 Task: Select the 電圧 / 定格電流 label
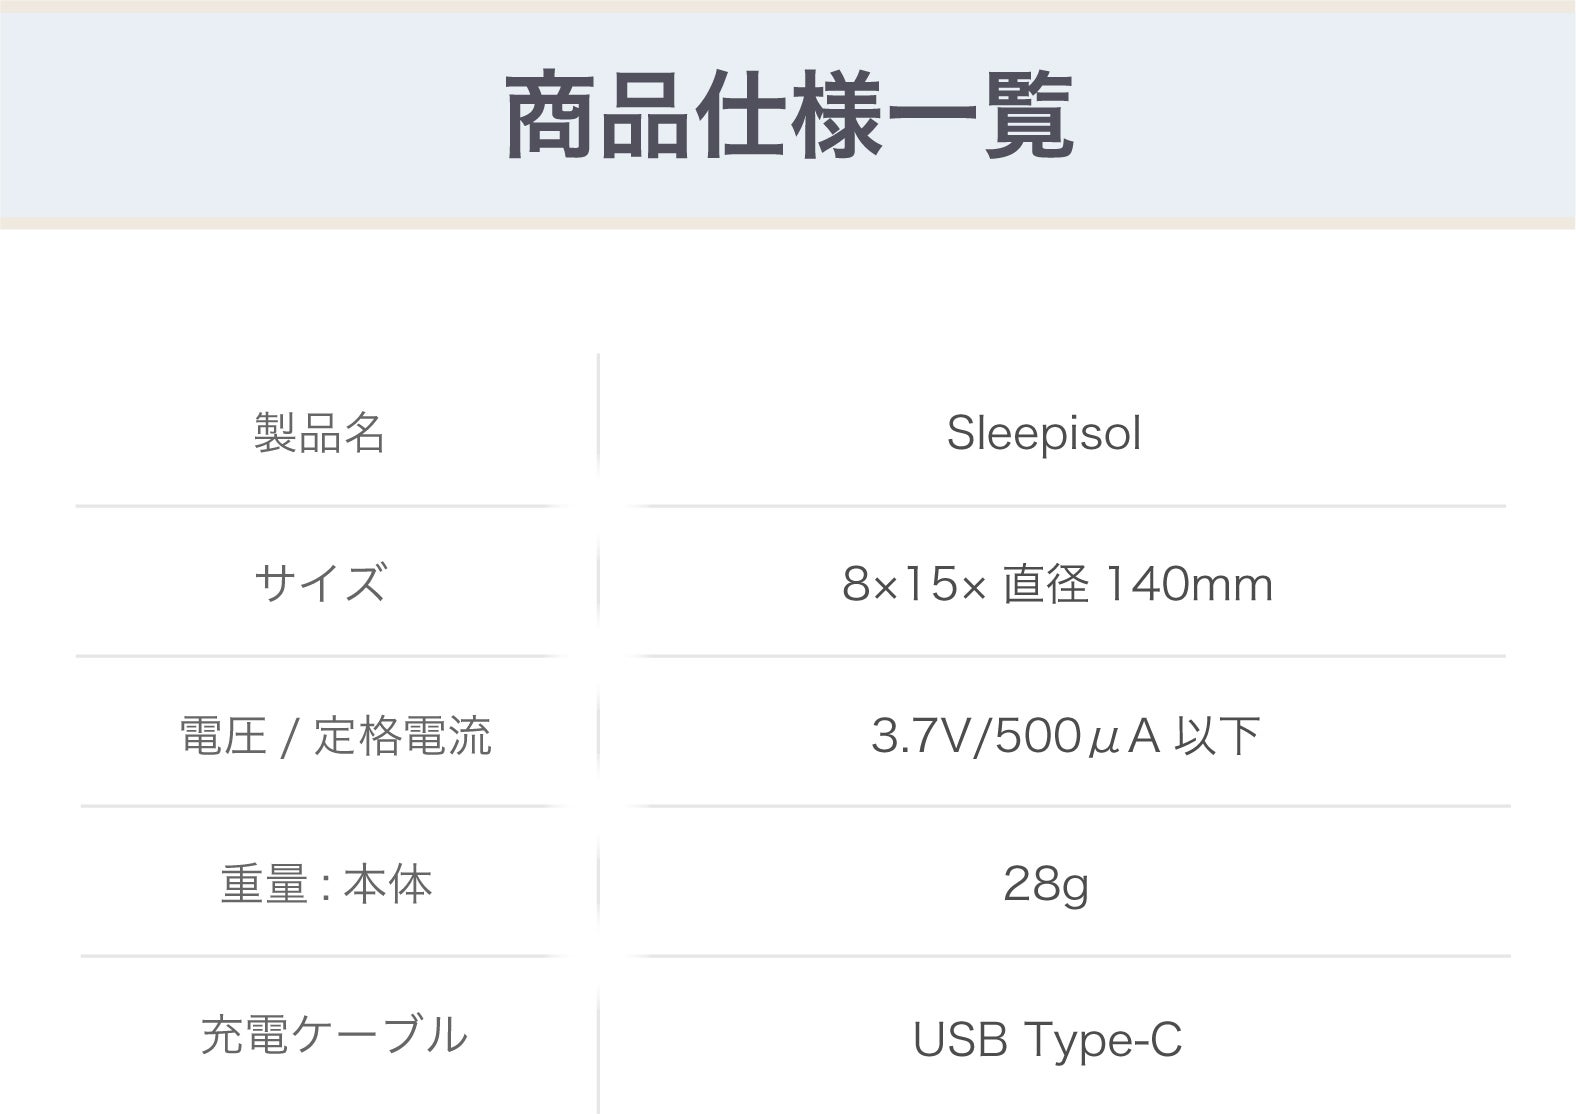pos(335,736)
